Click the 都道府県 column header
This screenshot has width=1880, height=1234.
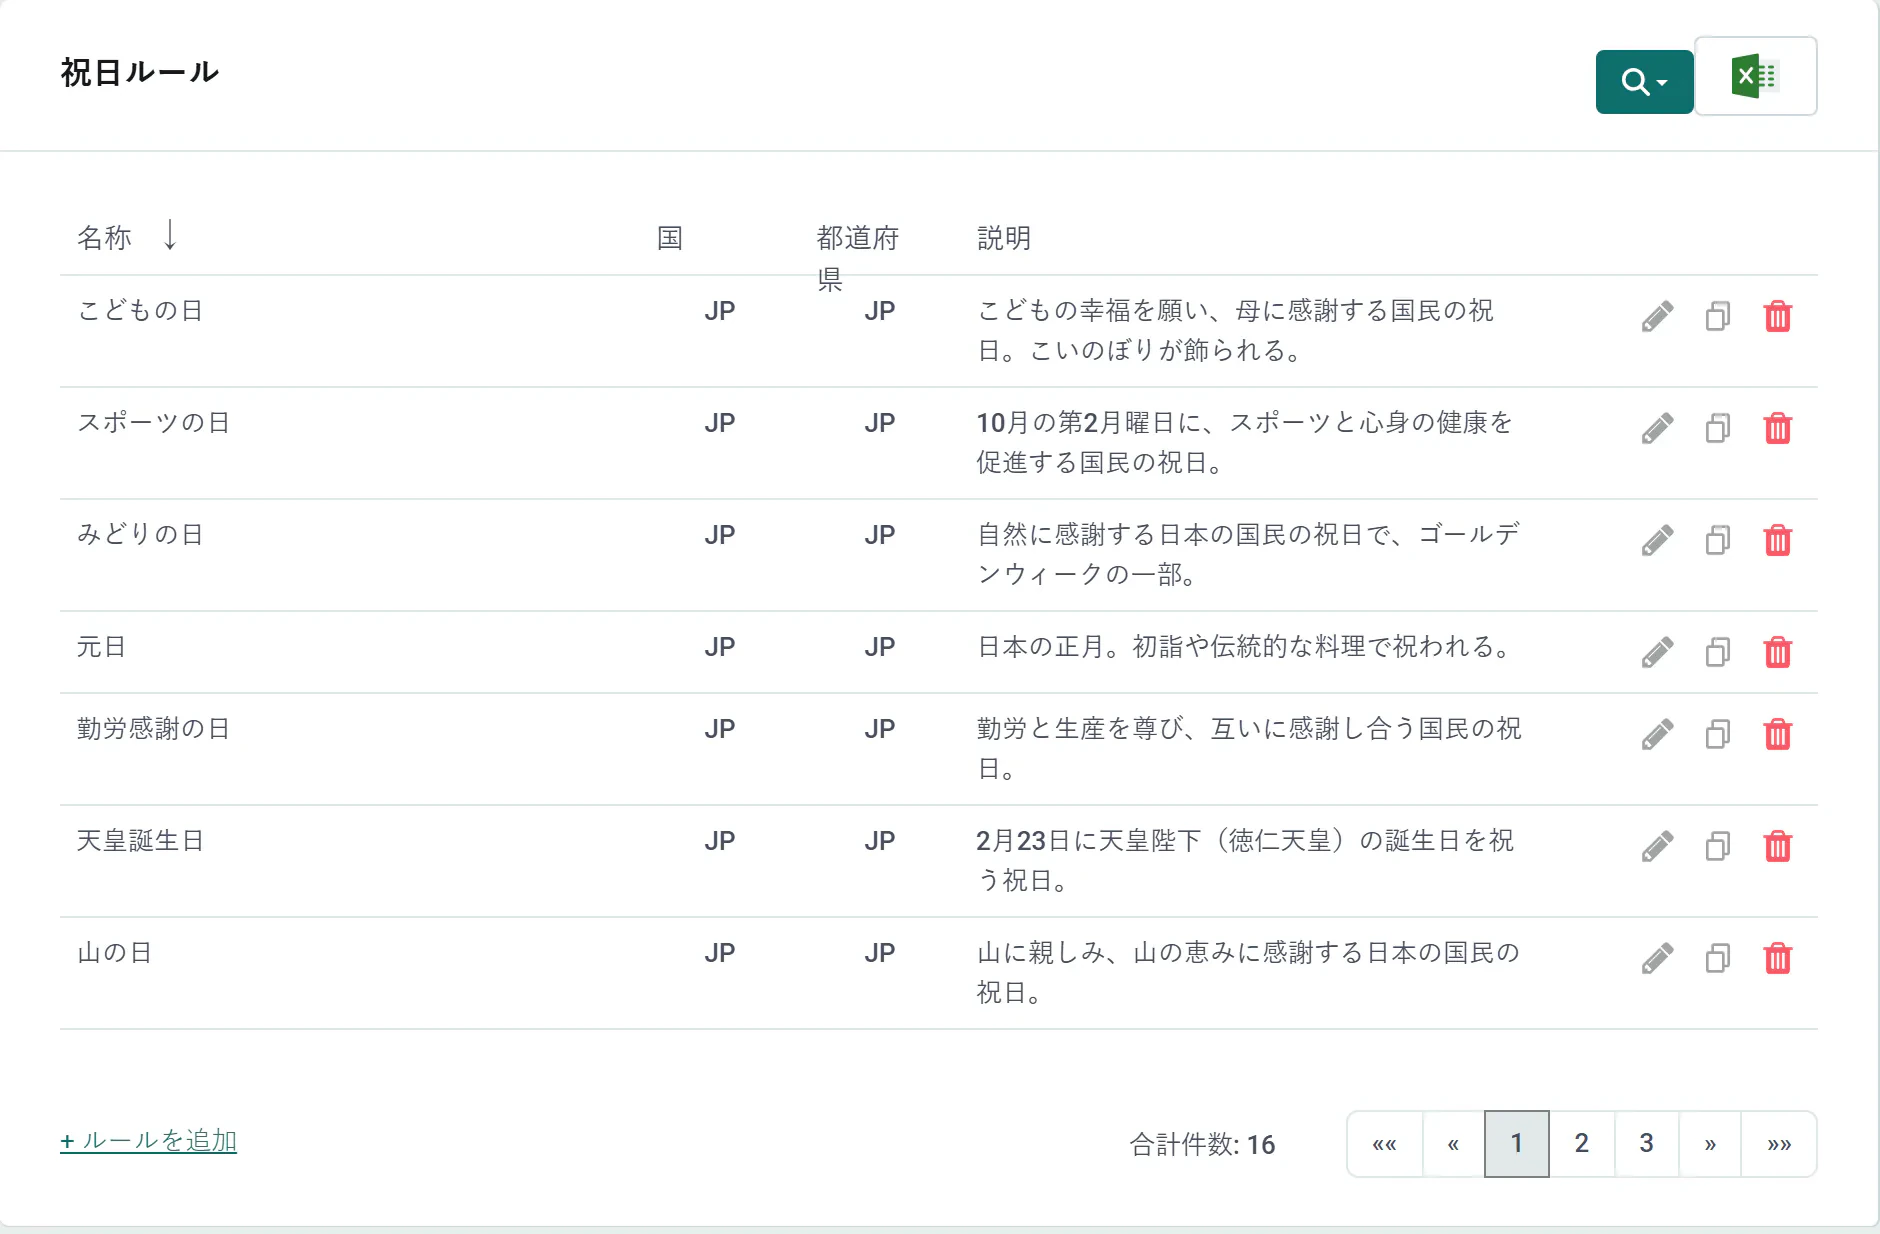[x=857, y=257]
